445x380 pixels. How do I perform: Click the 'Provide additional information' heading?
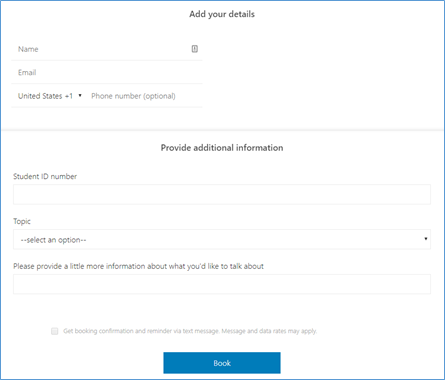tap(222, 148)
